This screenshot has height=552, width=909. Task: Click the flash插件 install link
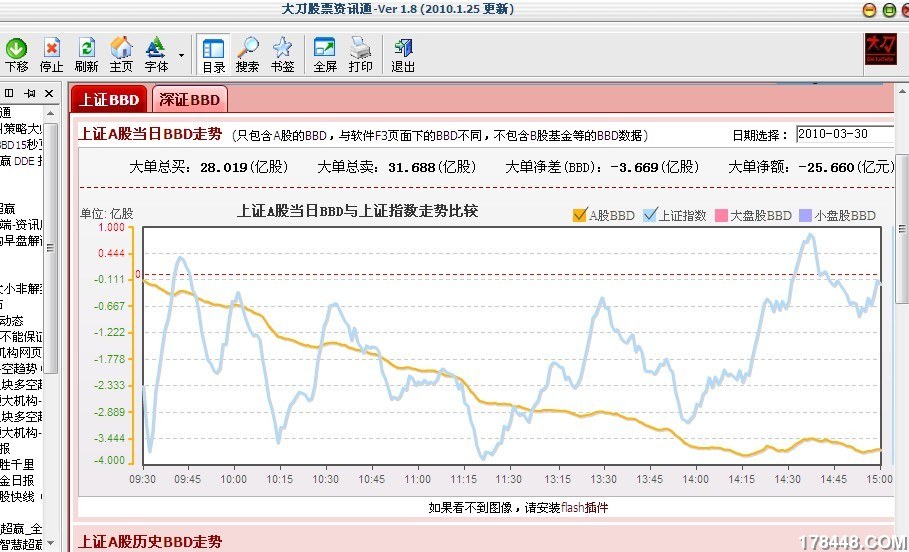pyautogui.click(x=585, y=508)
